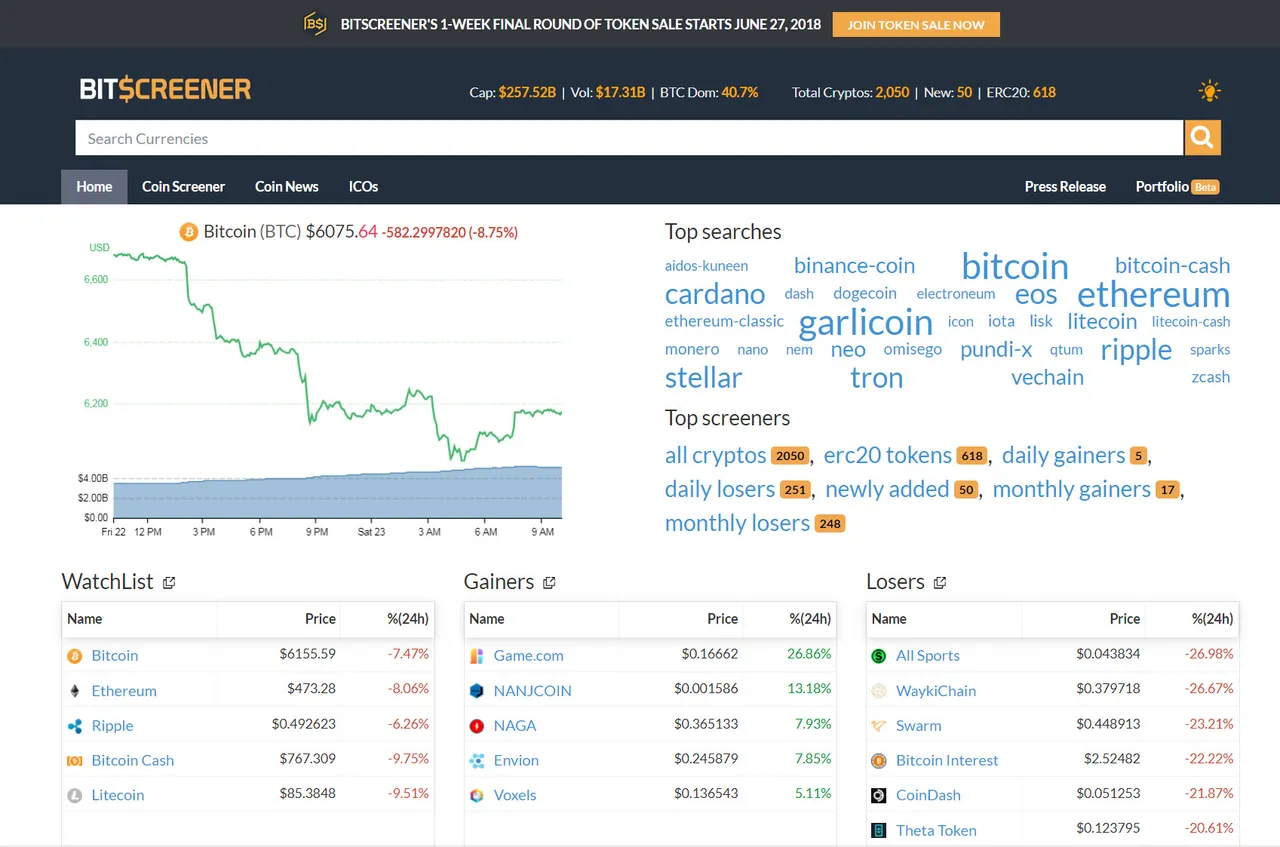This screenshot has width=1280, height=847.
Task: Open ethereum in Top searches
Action: click(x=1153, y=294)
